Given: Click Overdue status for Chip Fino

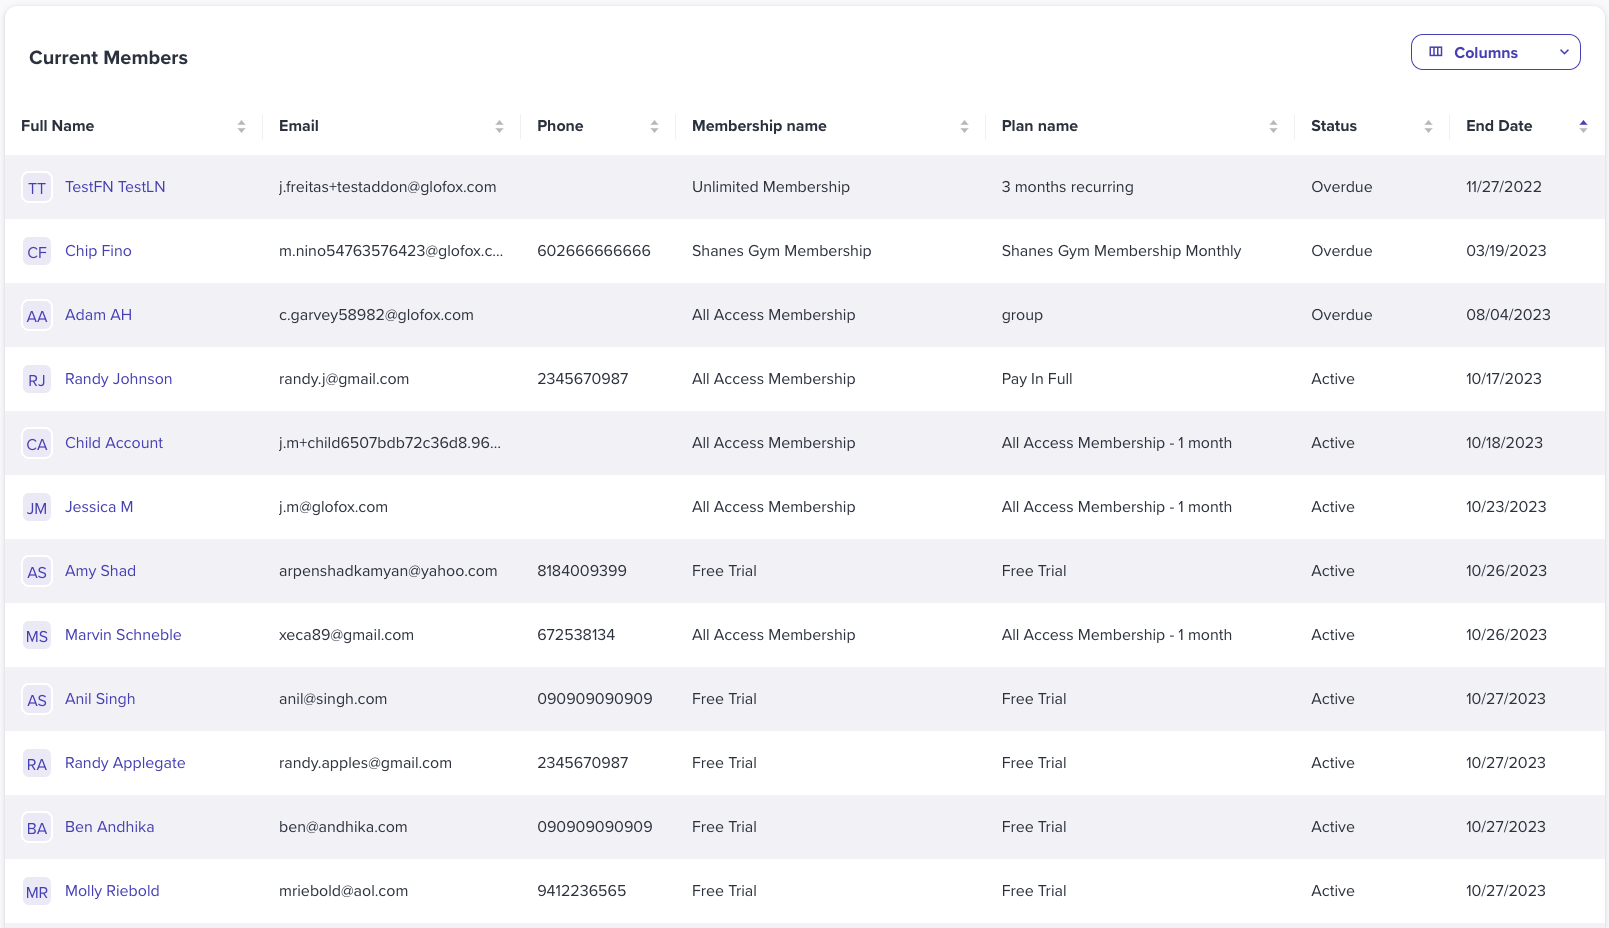Looking at the screenshot, I should pyautogui.click(x=1342, y=251).
